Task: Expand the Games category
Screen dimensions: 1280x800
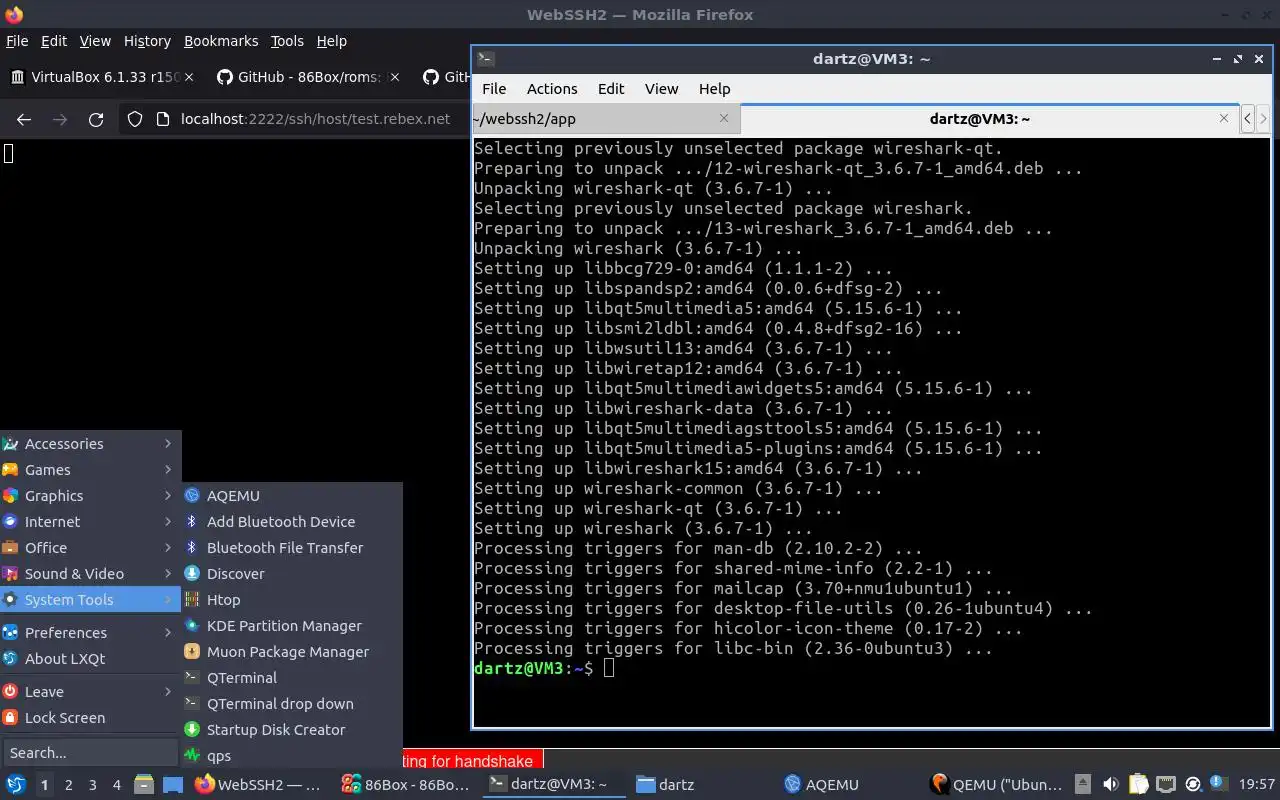Action: (x=90, y=470)
